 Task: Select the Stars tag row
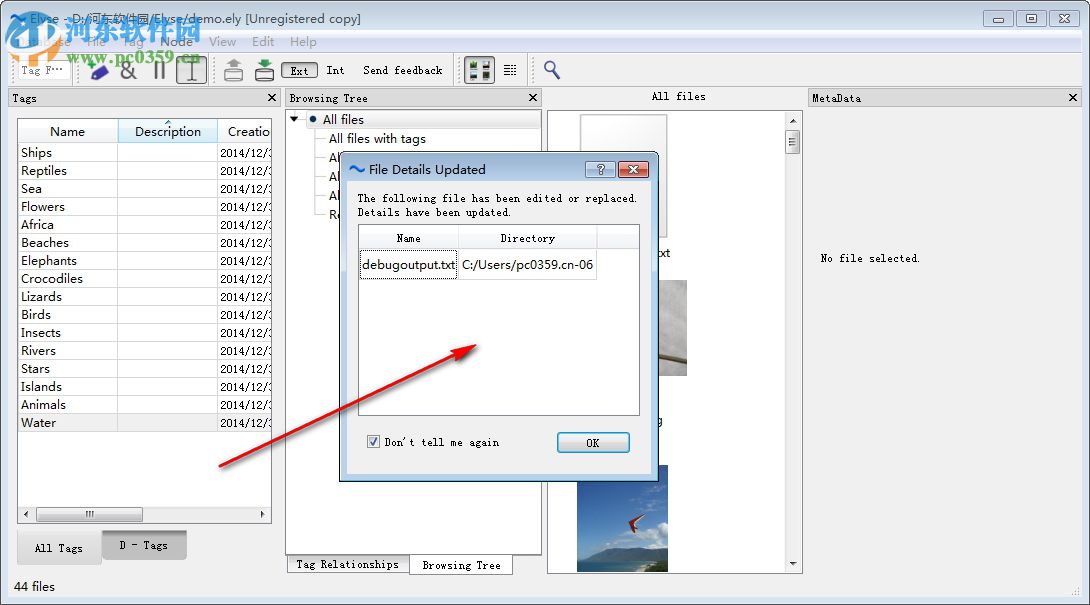pos(145,369)
